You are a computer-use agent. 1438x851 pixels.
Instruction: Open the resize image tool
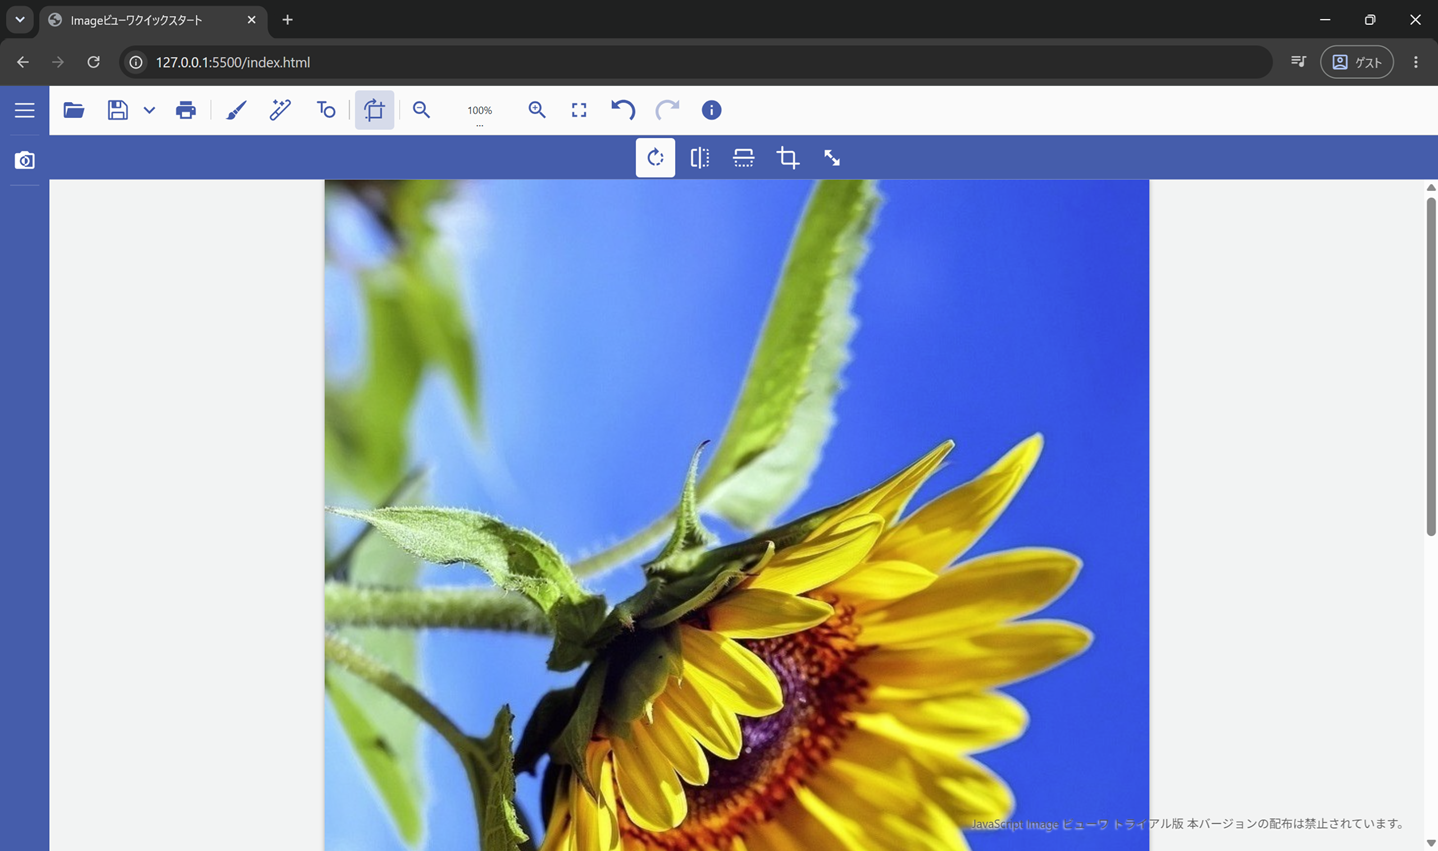coord(832,158)
